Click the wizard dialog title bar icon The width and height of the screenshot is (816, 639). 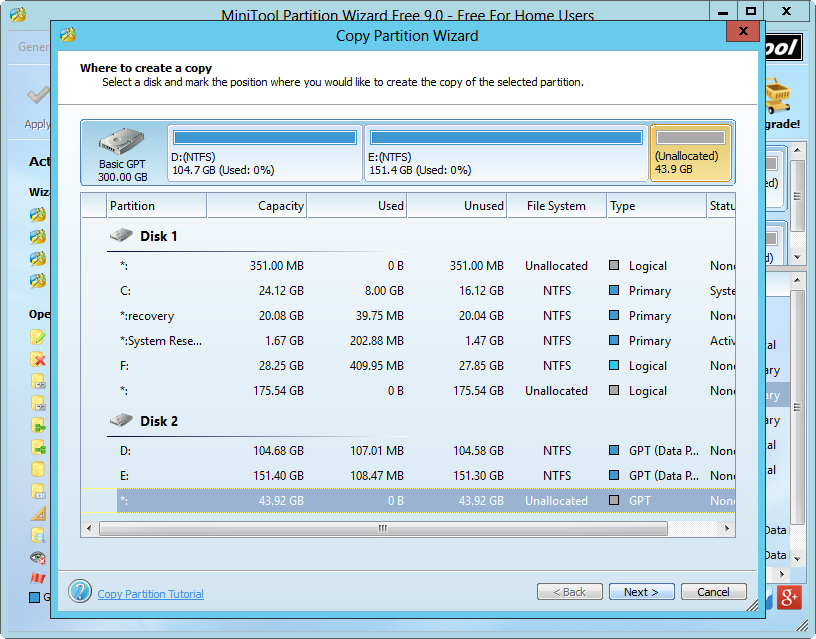tap(68, 34)
